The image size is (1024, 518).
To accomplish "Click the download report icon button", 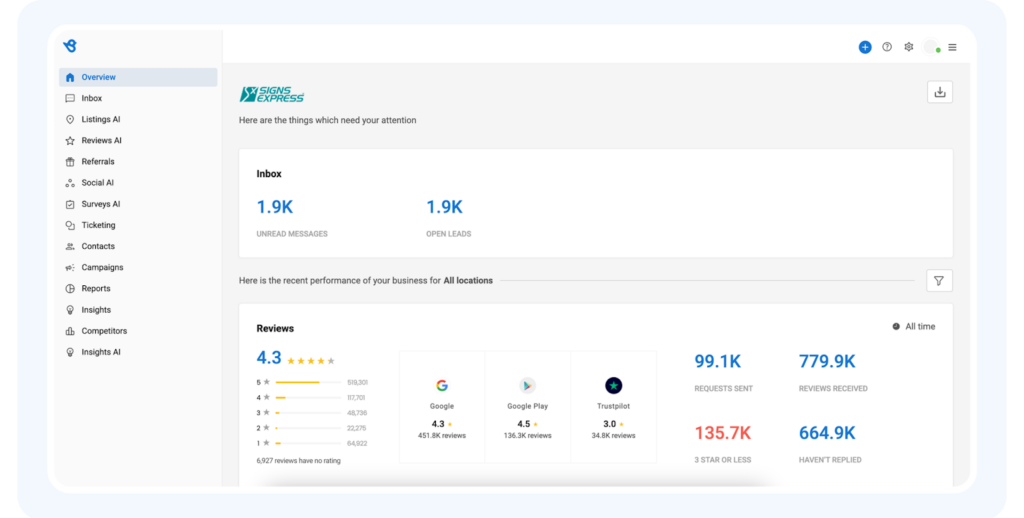I will (x=939, y=92).
